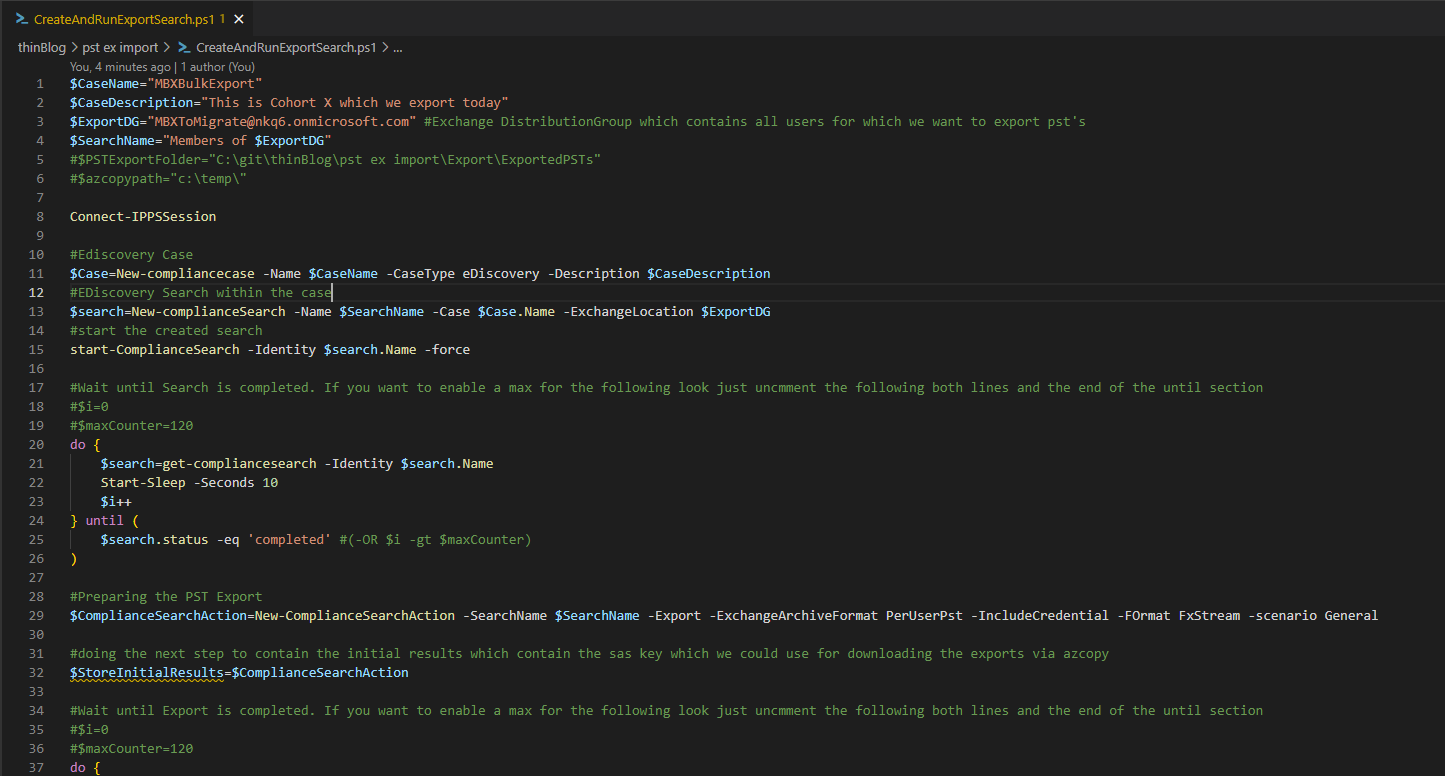Click the 'completed' string on line 25
The image size is (1445, 776).
289,539
